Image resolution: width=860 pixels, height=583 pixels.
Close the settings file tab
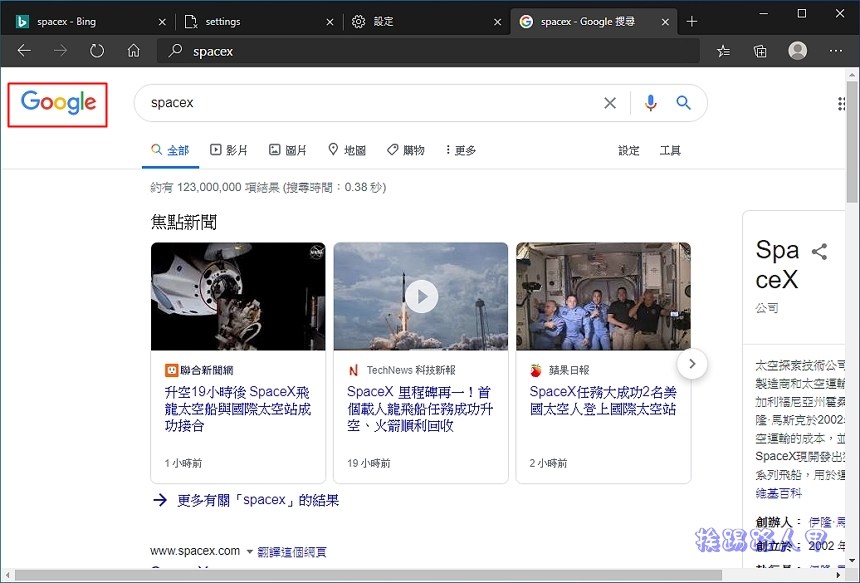point(330,22)
